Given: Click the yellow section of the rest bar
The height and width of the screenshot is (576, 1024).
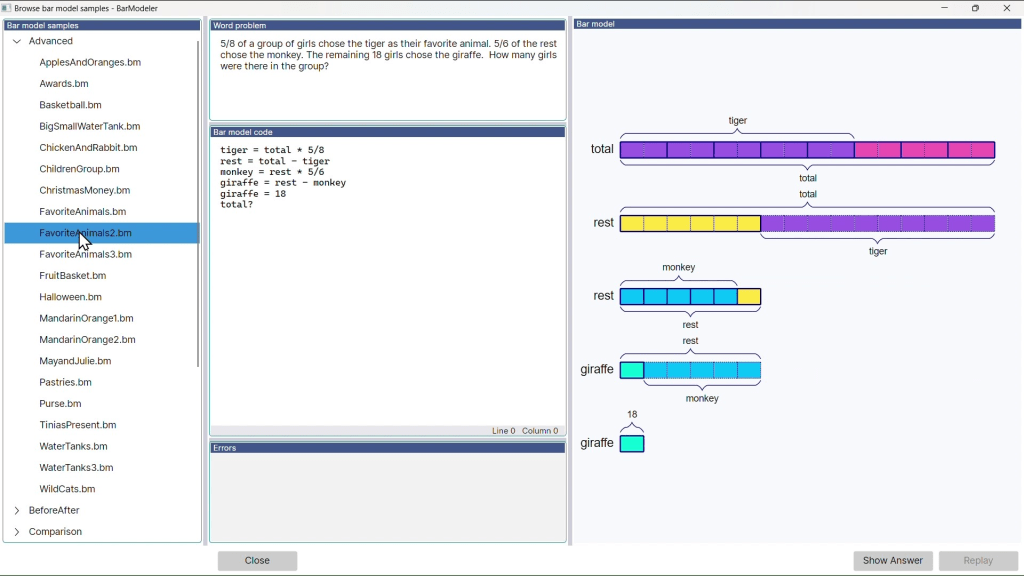Looking at the screenshot, I should (690, 223).
